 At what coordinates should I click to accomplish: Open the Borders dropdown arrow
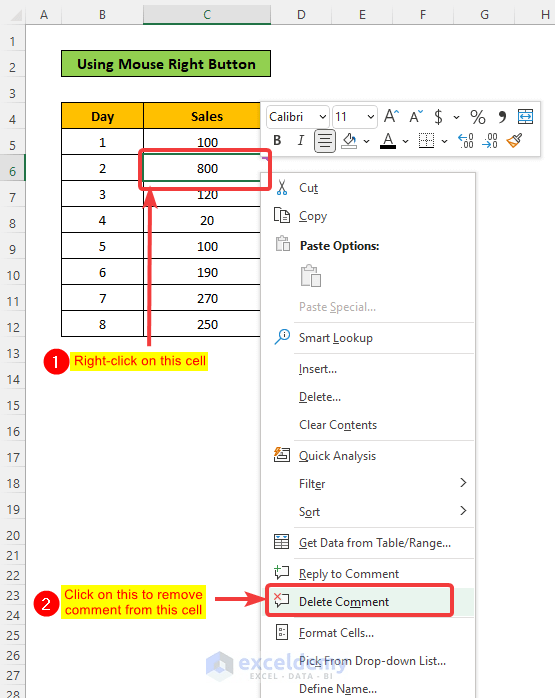pos(444,142)
